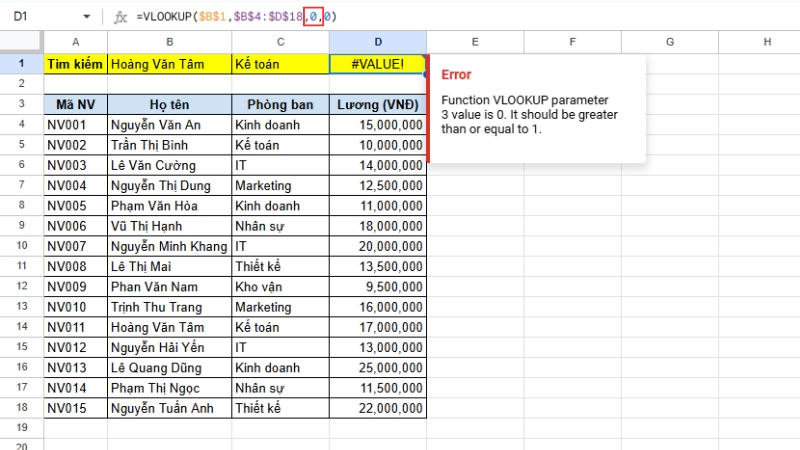Click the select-all corner box
This screenshot has width=800, height=450.
point(21,42)
